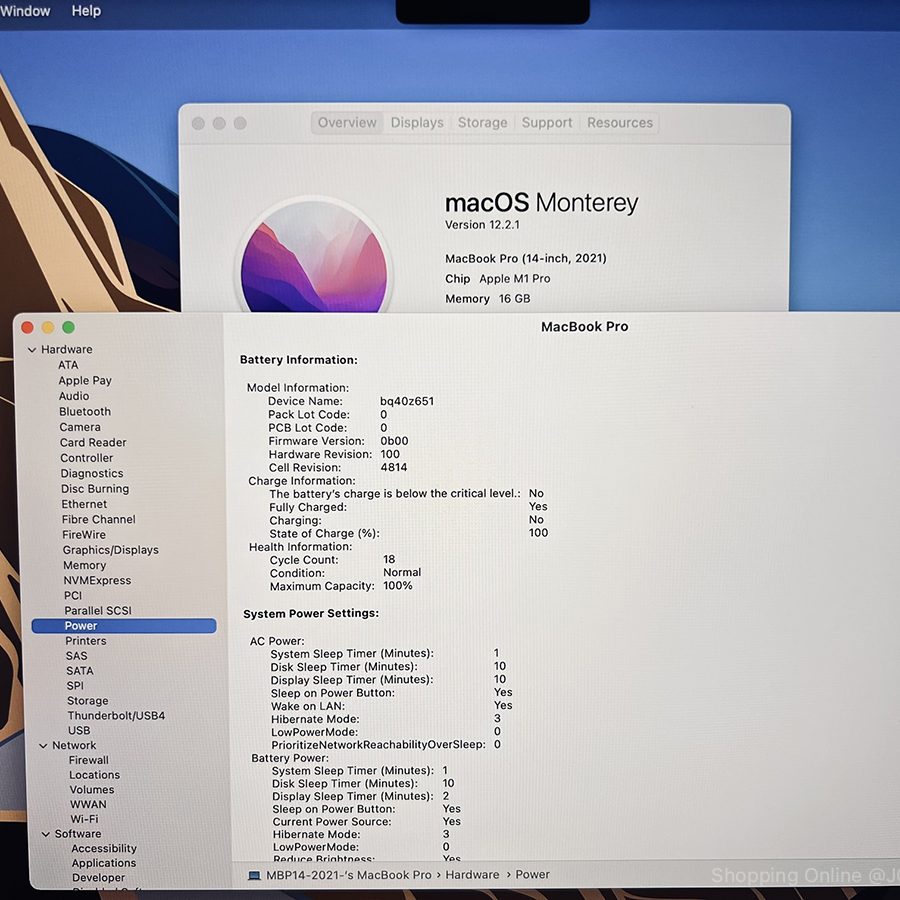900x900 pixels.
Task: Select Wi-Fi under Network
Action: pos(84,819)
